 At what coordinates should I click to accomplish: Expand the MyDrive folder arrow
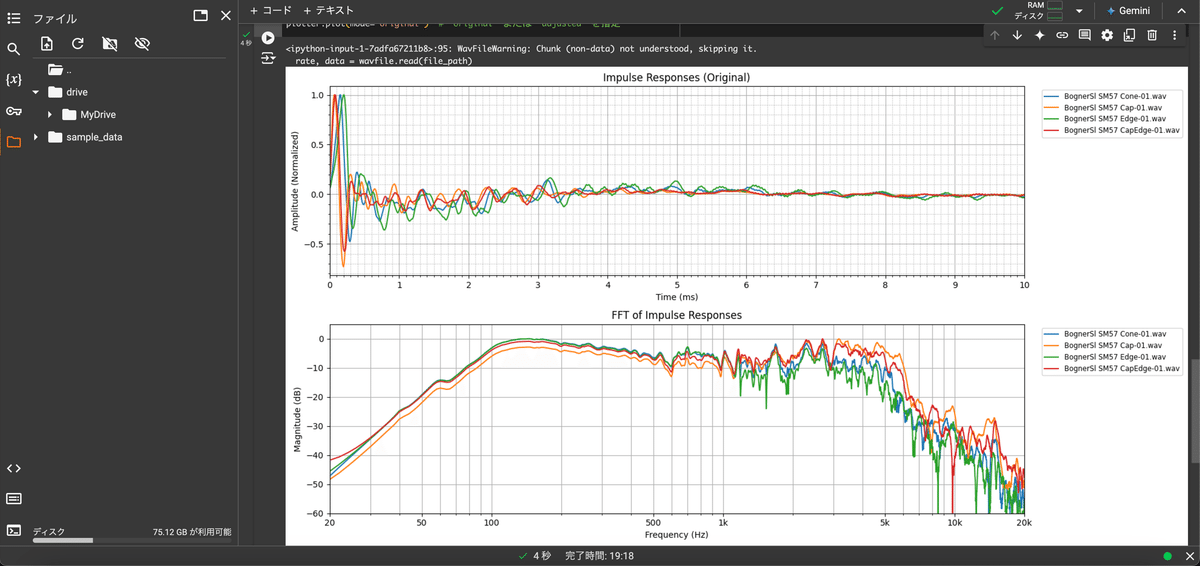[x=50, y=115]
